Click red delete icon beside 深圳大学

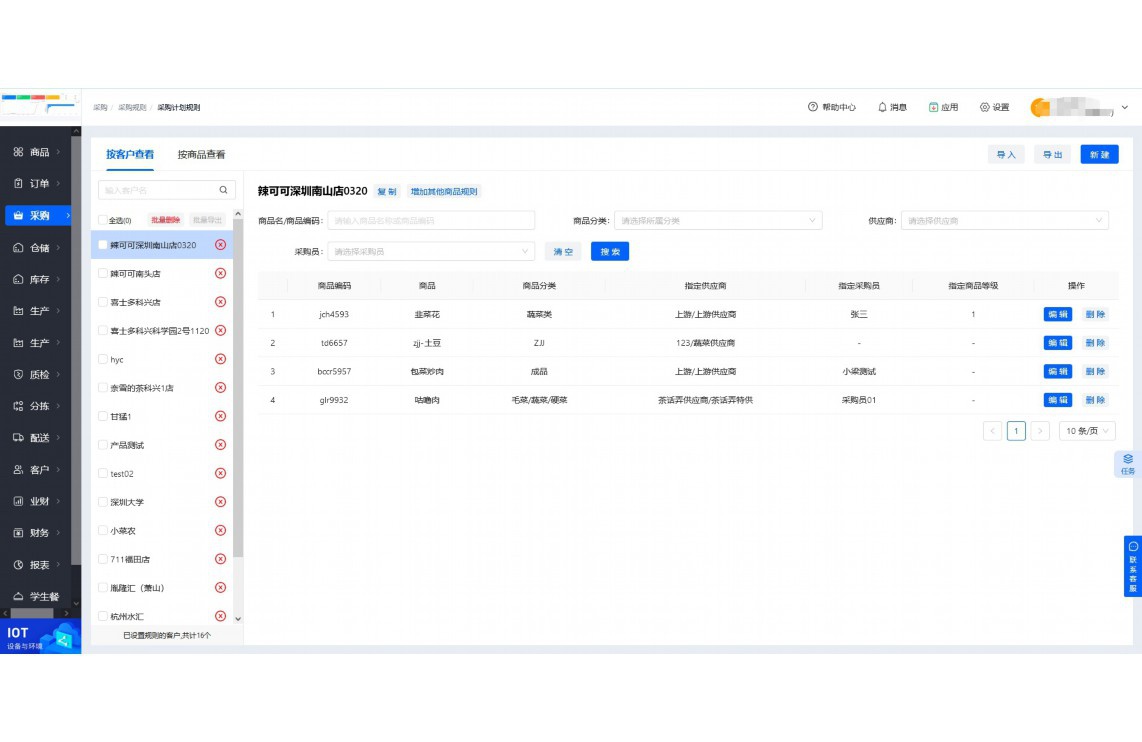[x=221, y=502]
